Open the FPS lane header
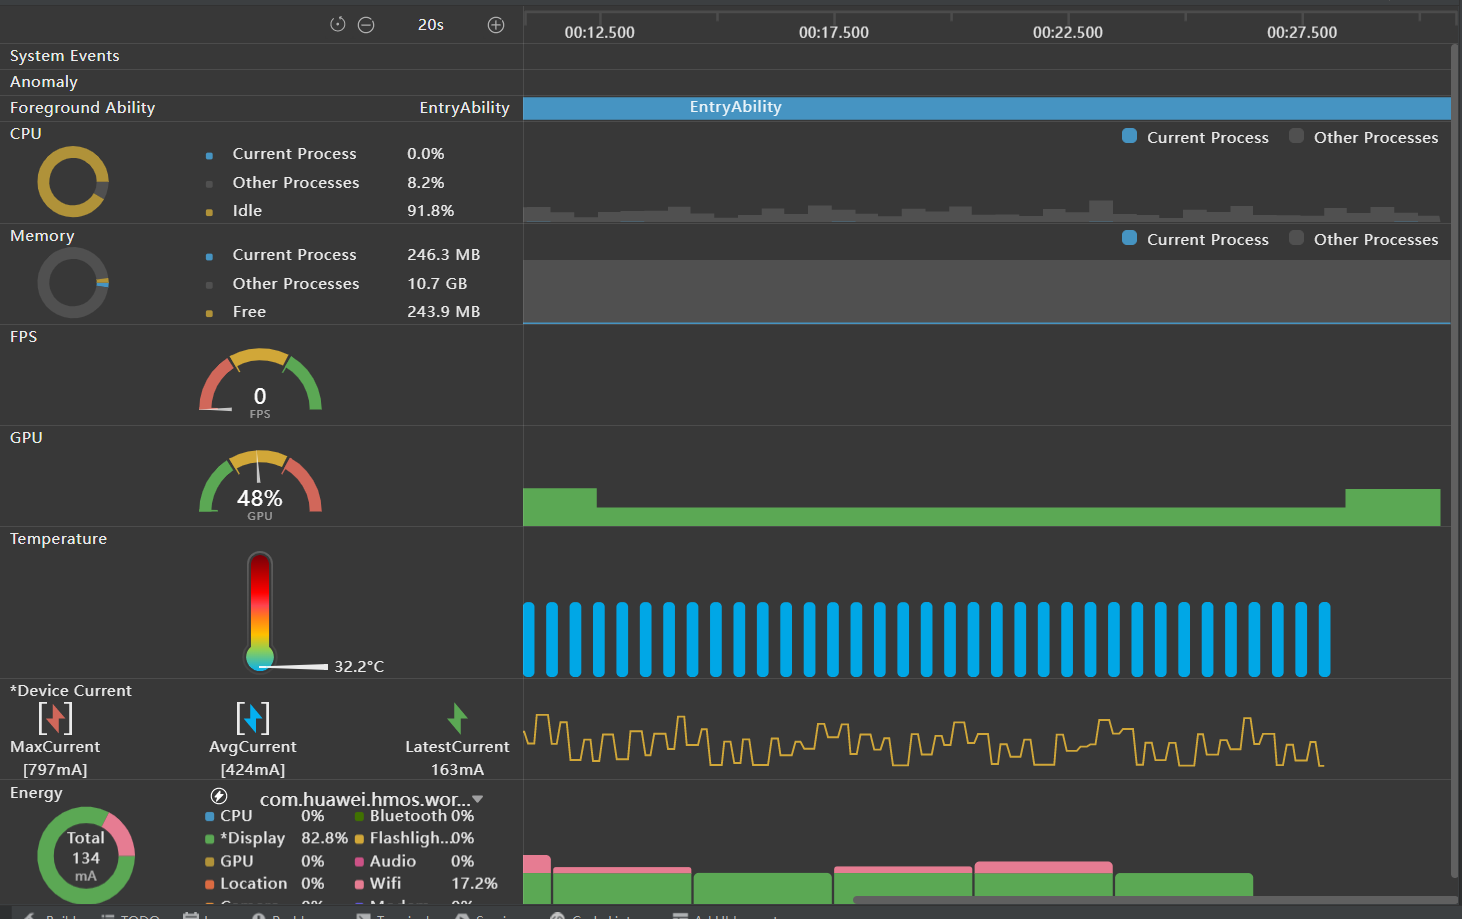 [23, 337]
